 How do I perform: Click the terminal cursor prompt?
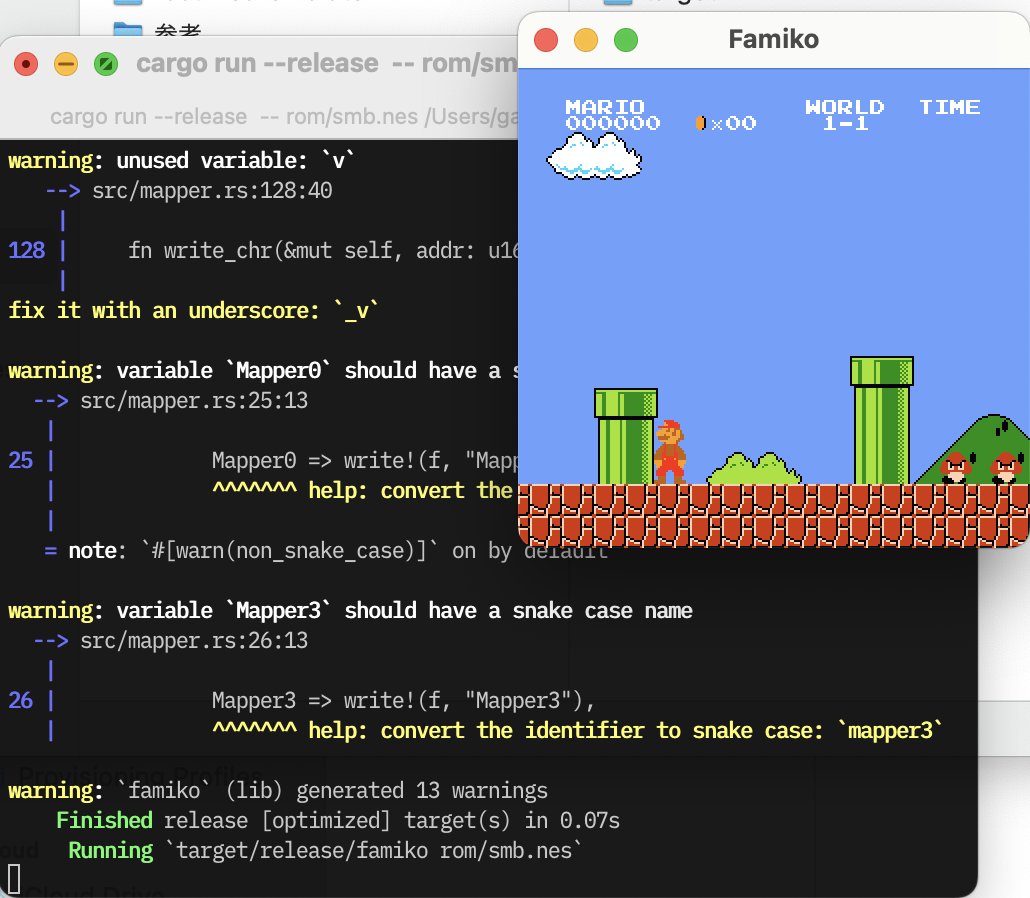(14, 880)
